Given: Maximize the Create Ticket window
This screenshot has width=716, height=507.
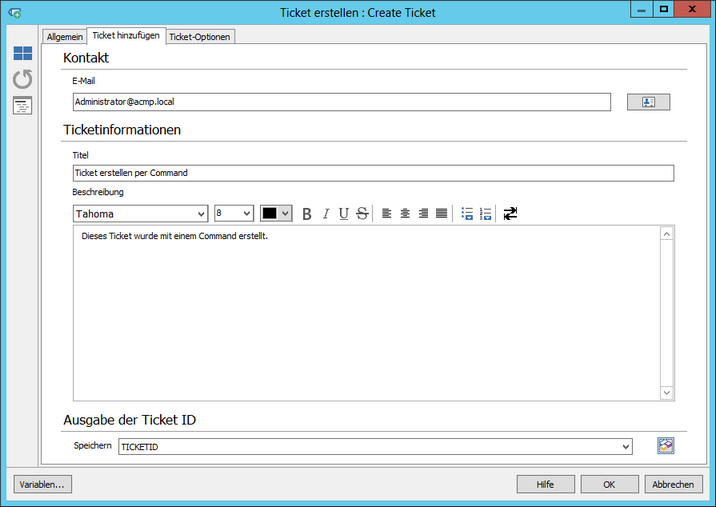Looking at the screenshot, I should [x=663, y=10].
